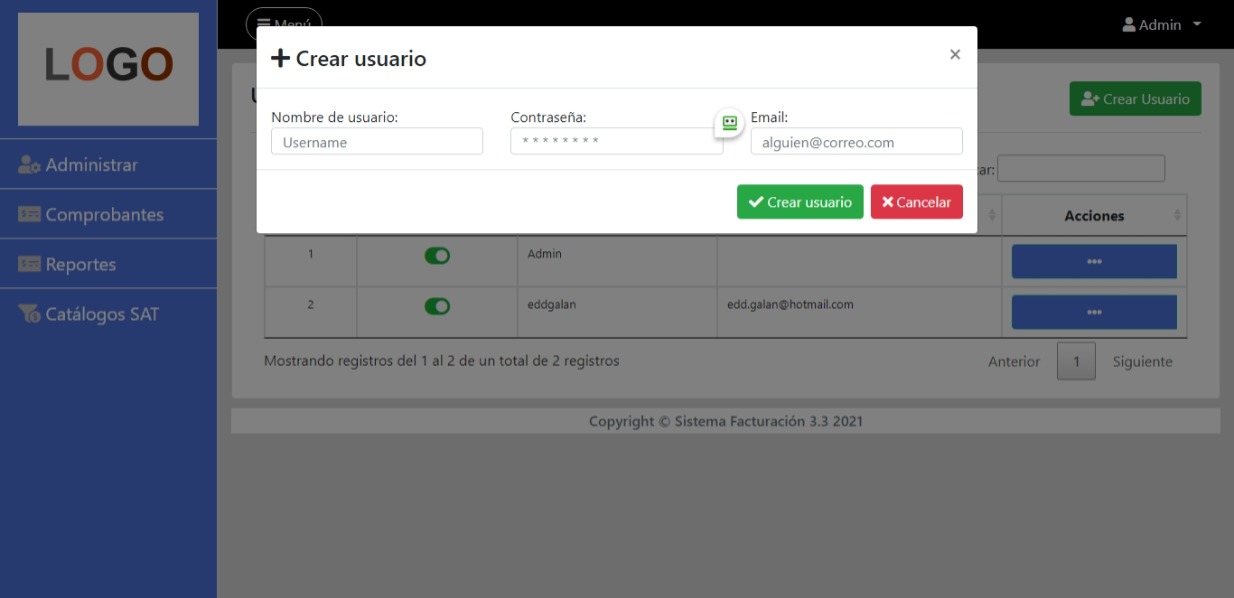Click the Catálogos SAT filter icon
The height and width of the screenshot is (598, 1234).
29,314
